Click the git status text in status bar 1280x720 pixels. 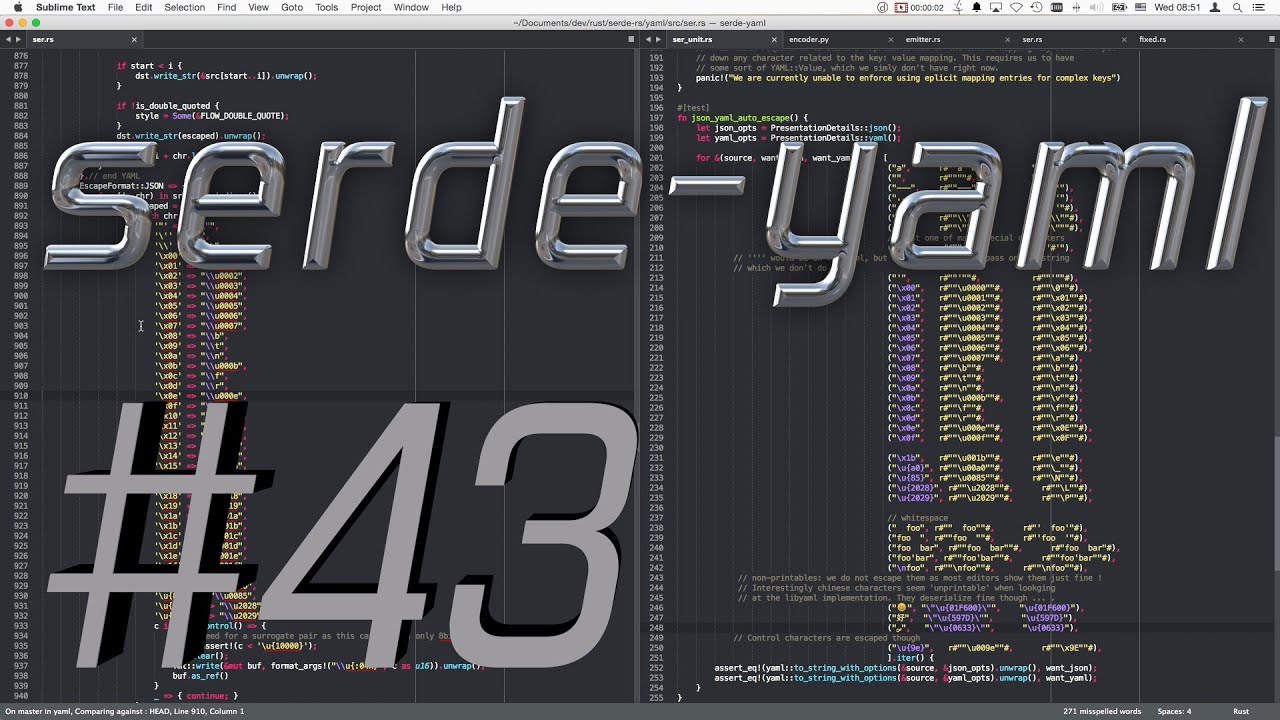124,711
